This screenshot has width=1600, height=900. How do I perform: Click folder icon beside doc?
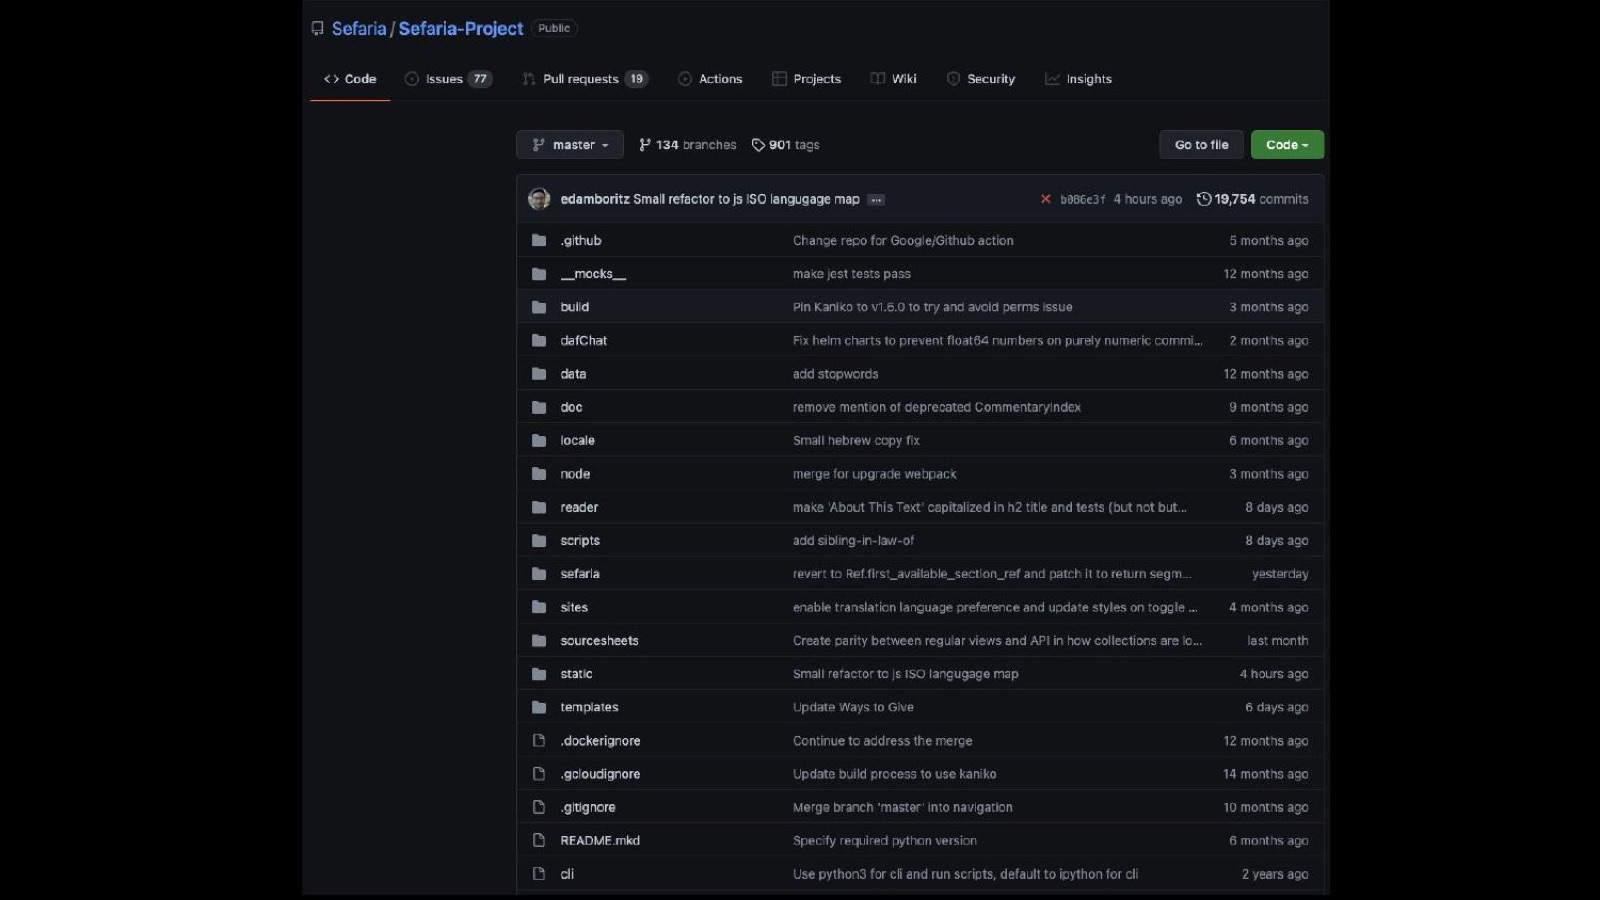539,407
